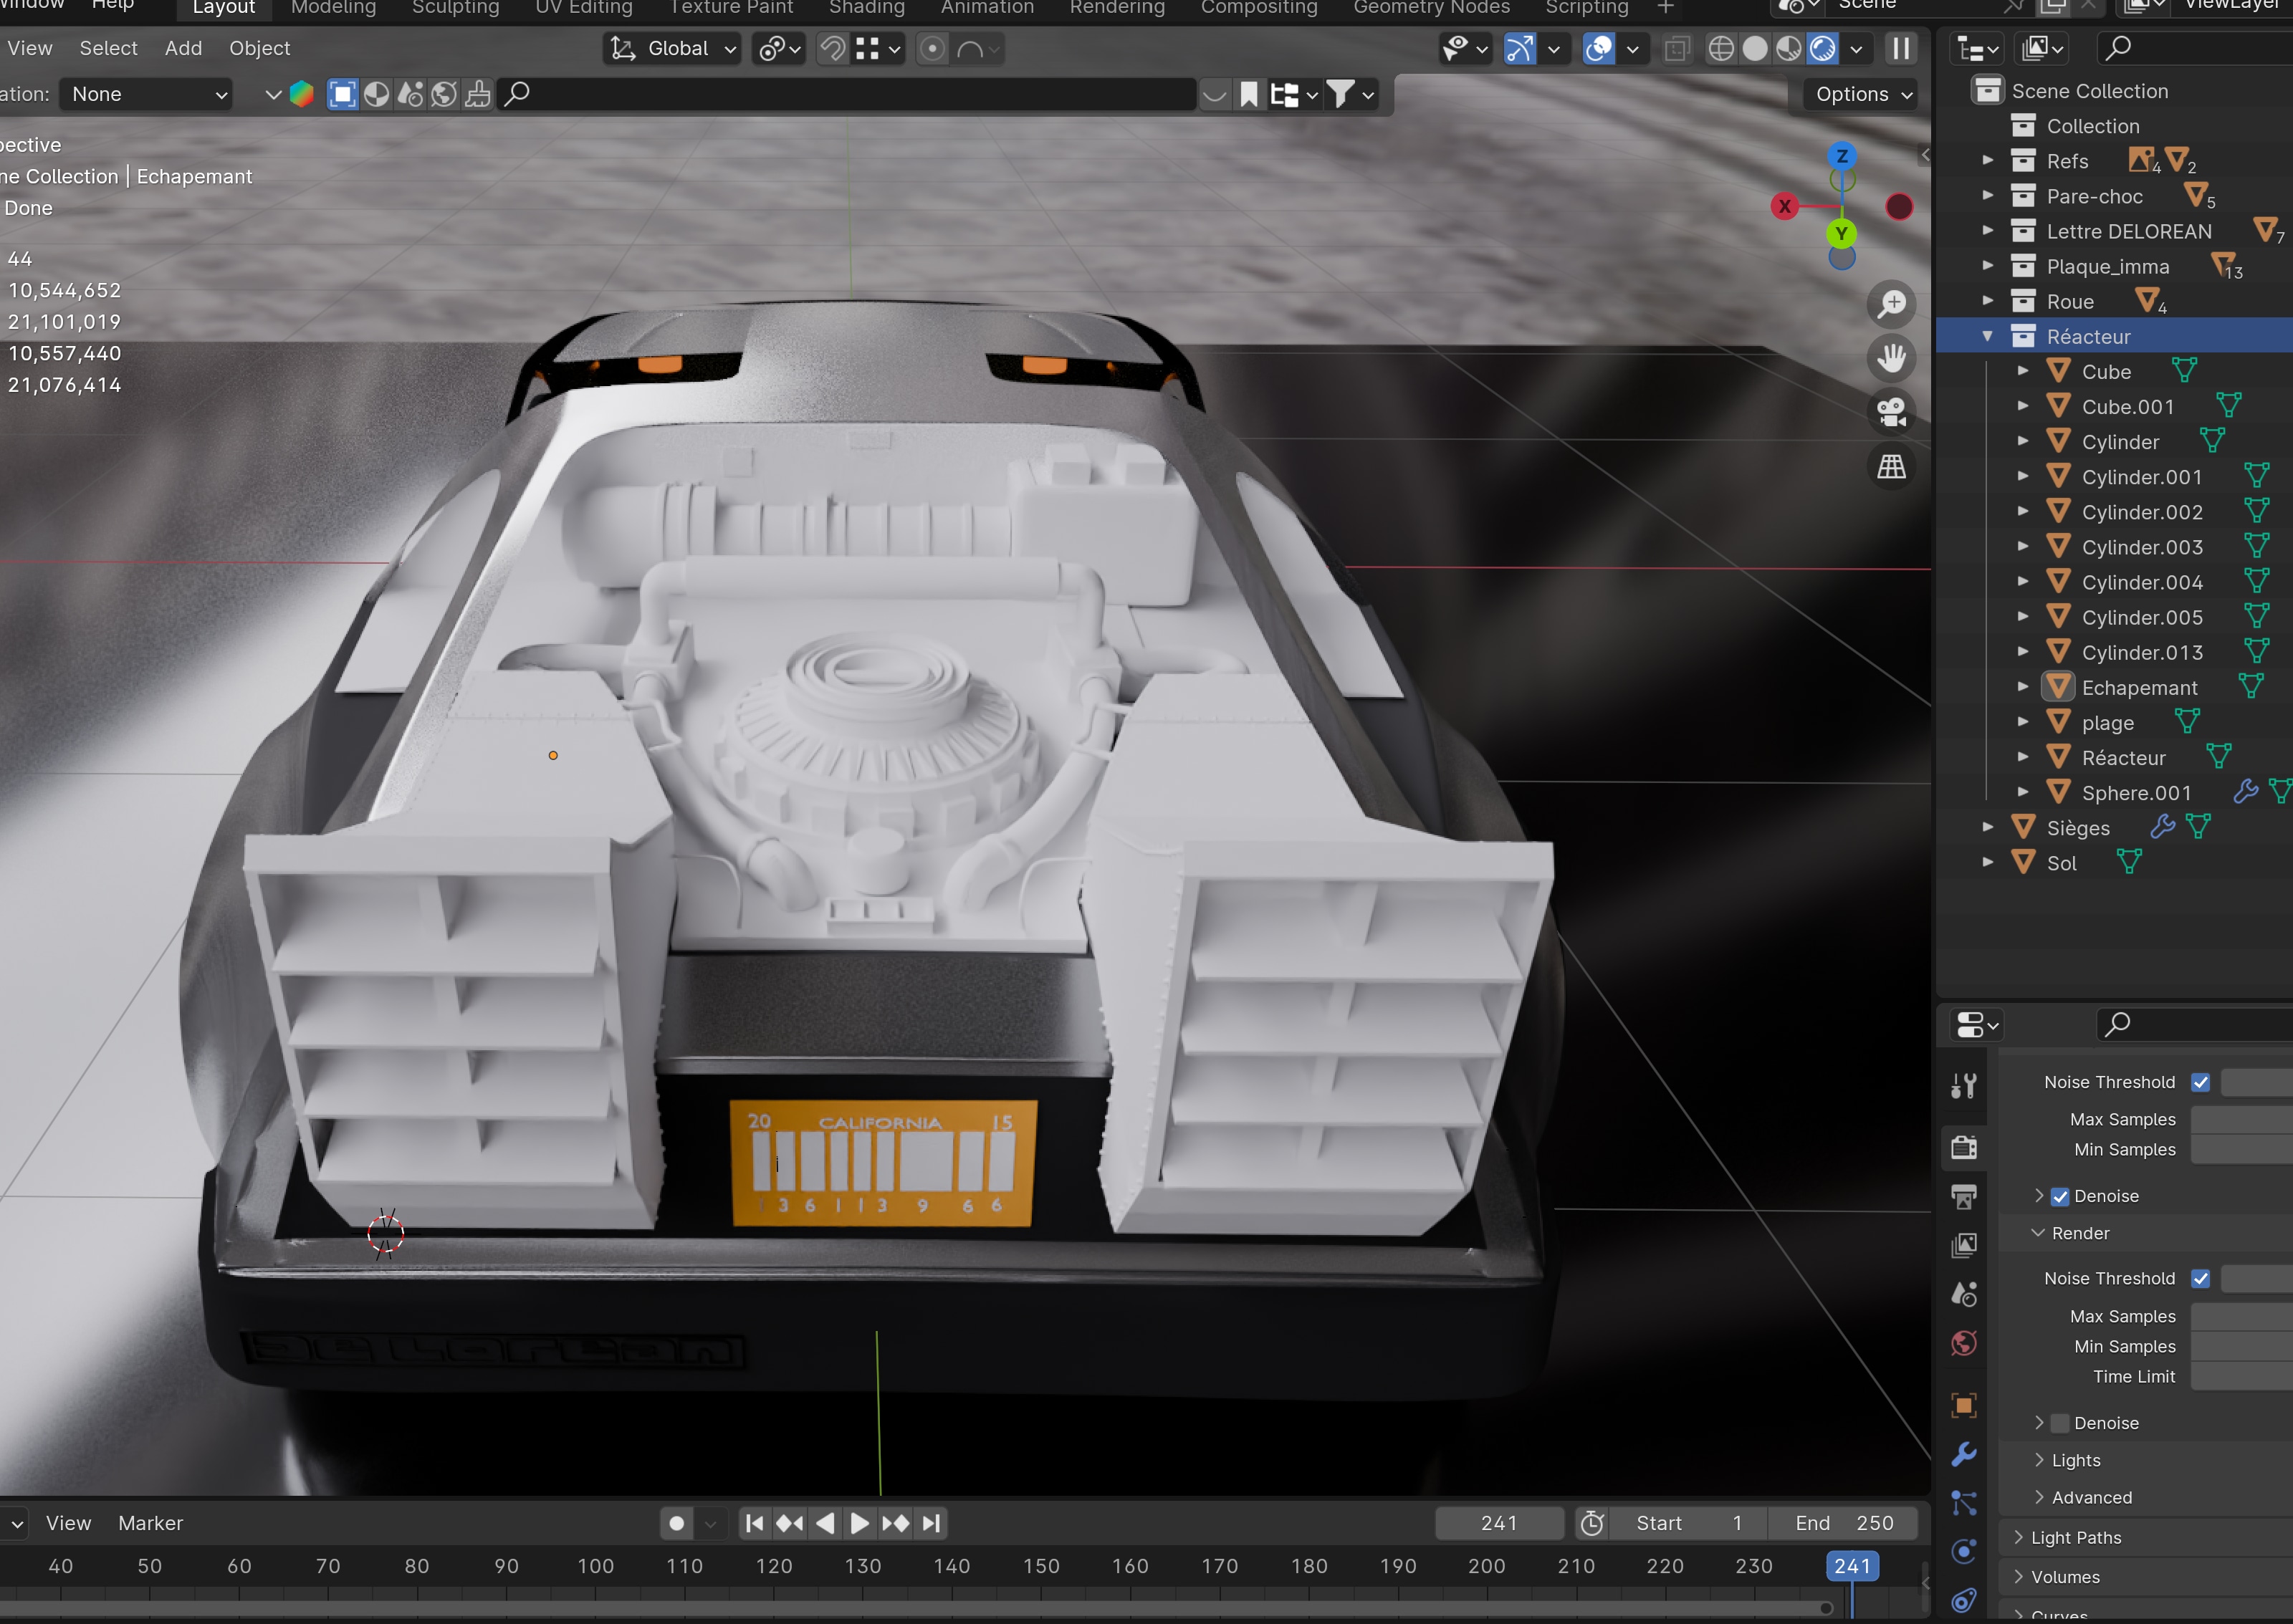Toggle show overlays button
2293x1624 pixels.
coord(1599,48)
